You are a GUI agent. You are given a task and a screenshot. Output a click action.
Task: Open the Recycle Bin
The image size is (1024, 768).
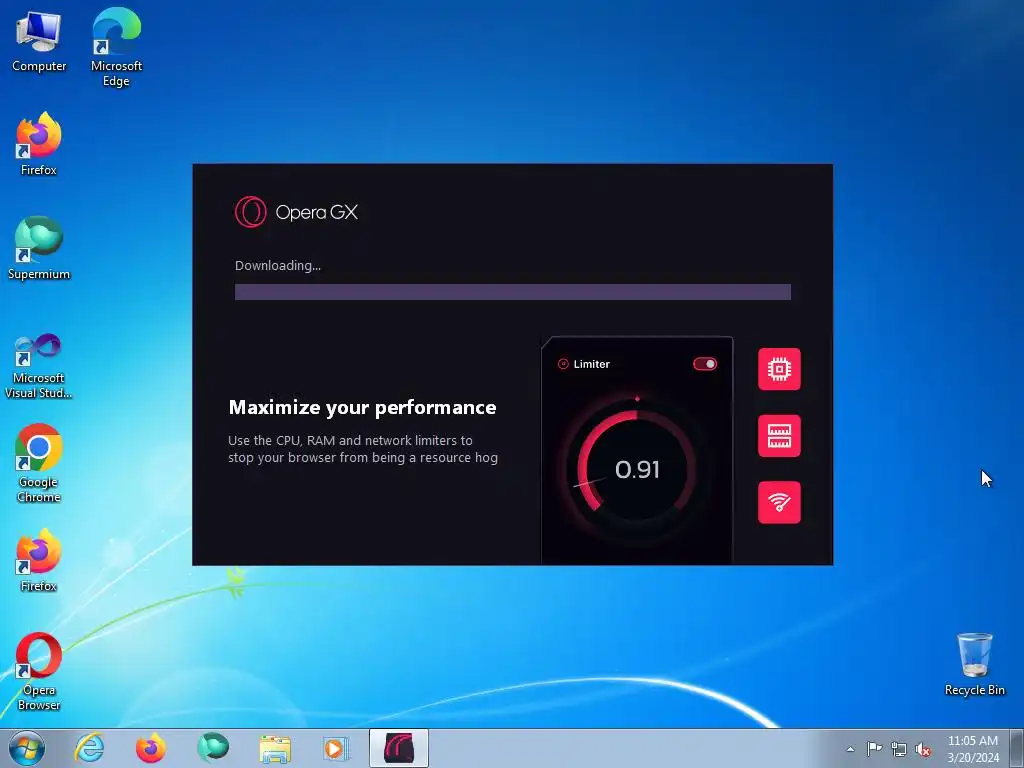click(974, 664)
